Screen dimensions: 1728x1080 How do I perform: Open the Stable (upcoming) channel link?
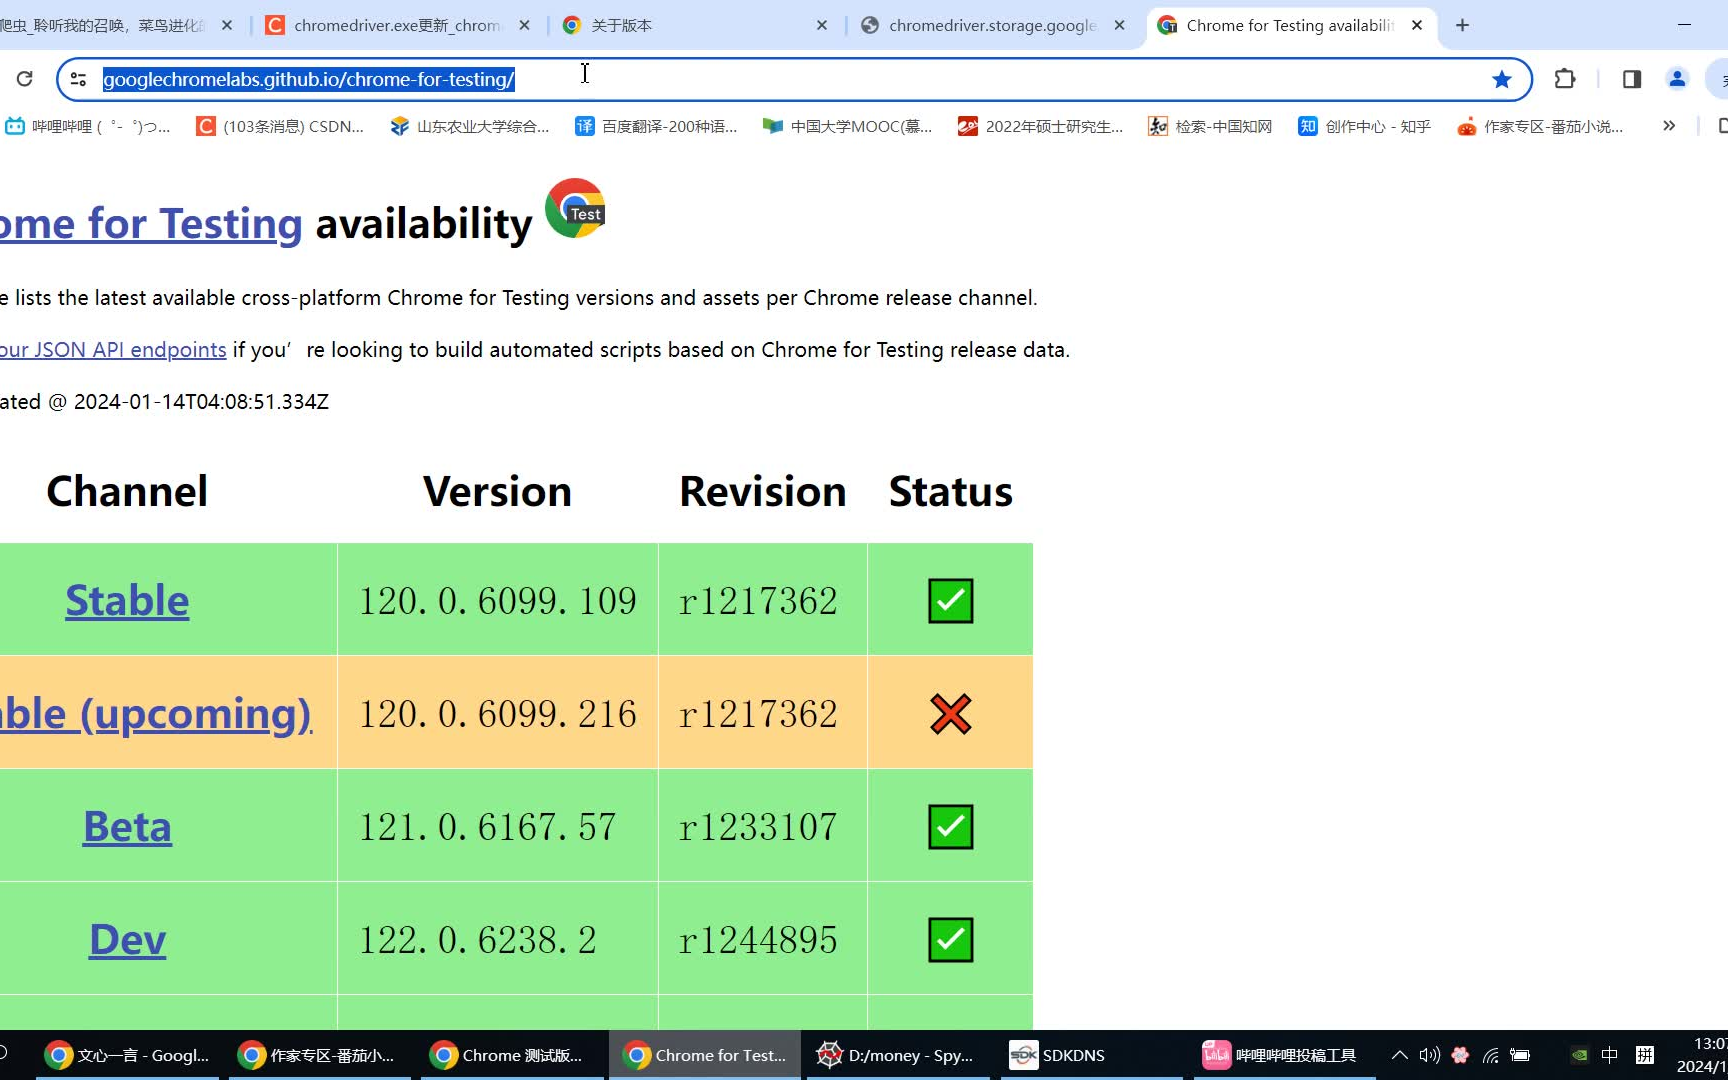156,713
